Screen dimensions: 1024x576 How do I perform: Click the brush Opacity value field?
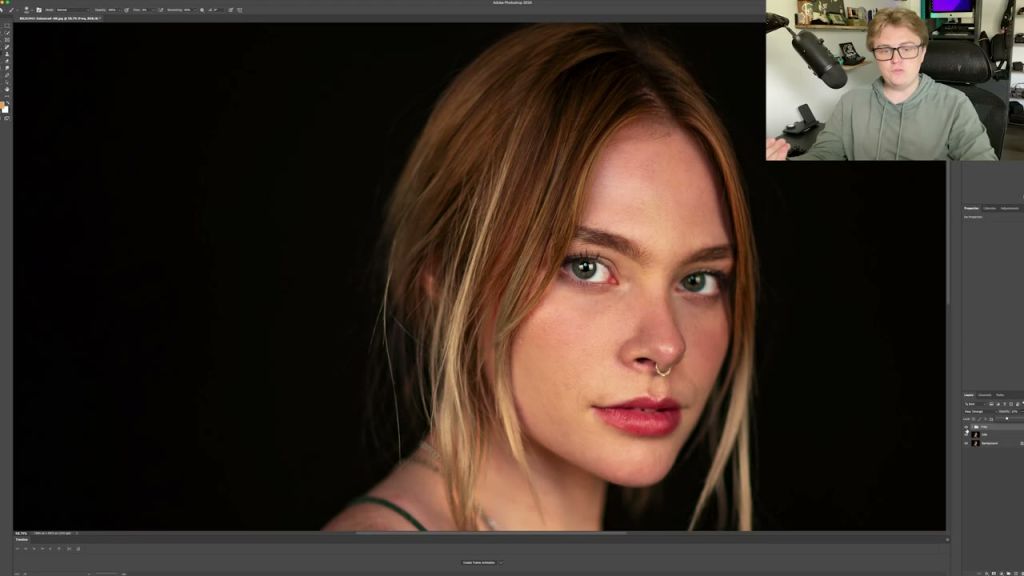[x=112, y=10]
